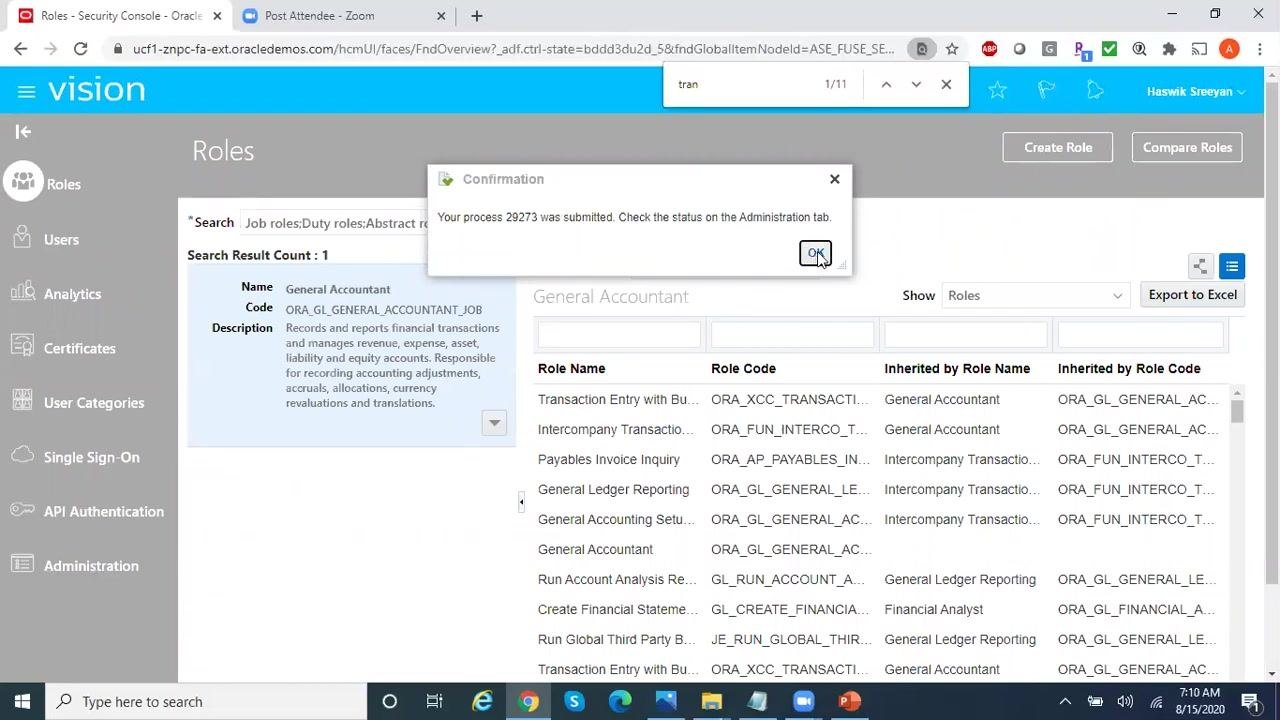Focus the Role Code filter field
This screenshot has width=1280, height=720.
coord(792,334)
